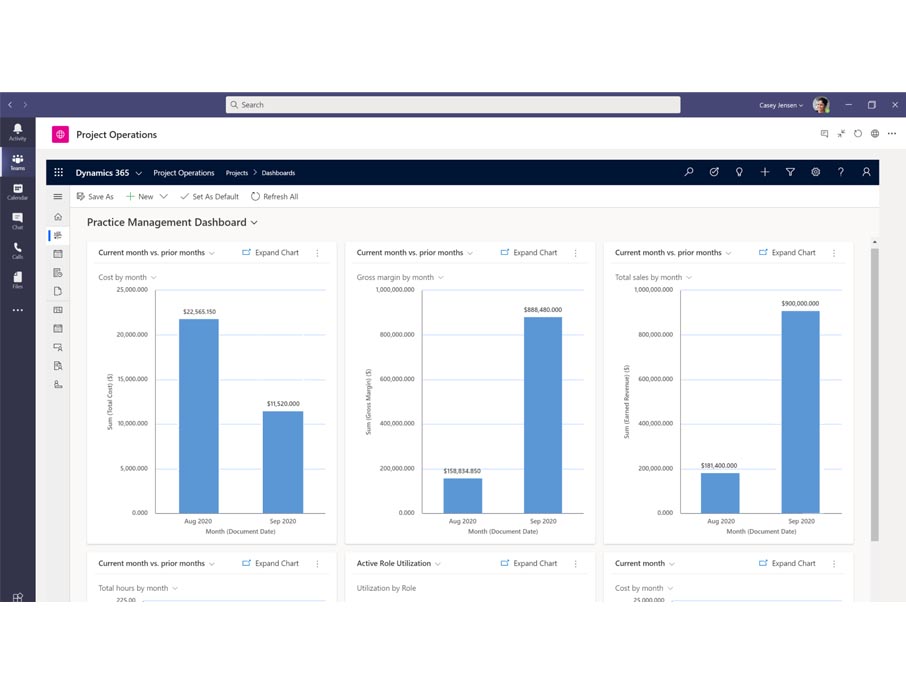
Task: Select the Home icon in the left sitemap
Action: click(58, 216)
